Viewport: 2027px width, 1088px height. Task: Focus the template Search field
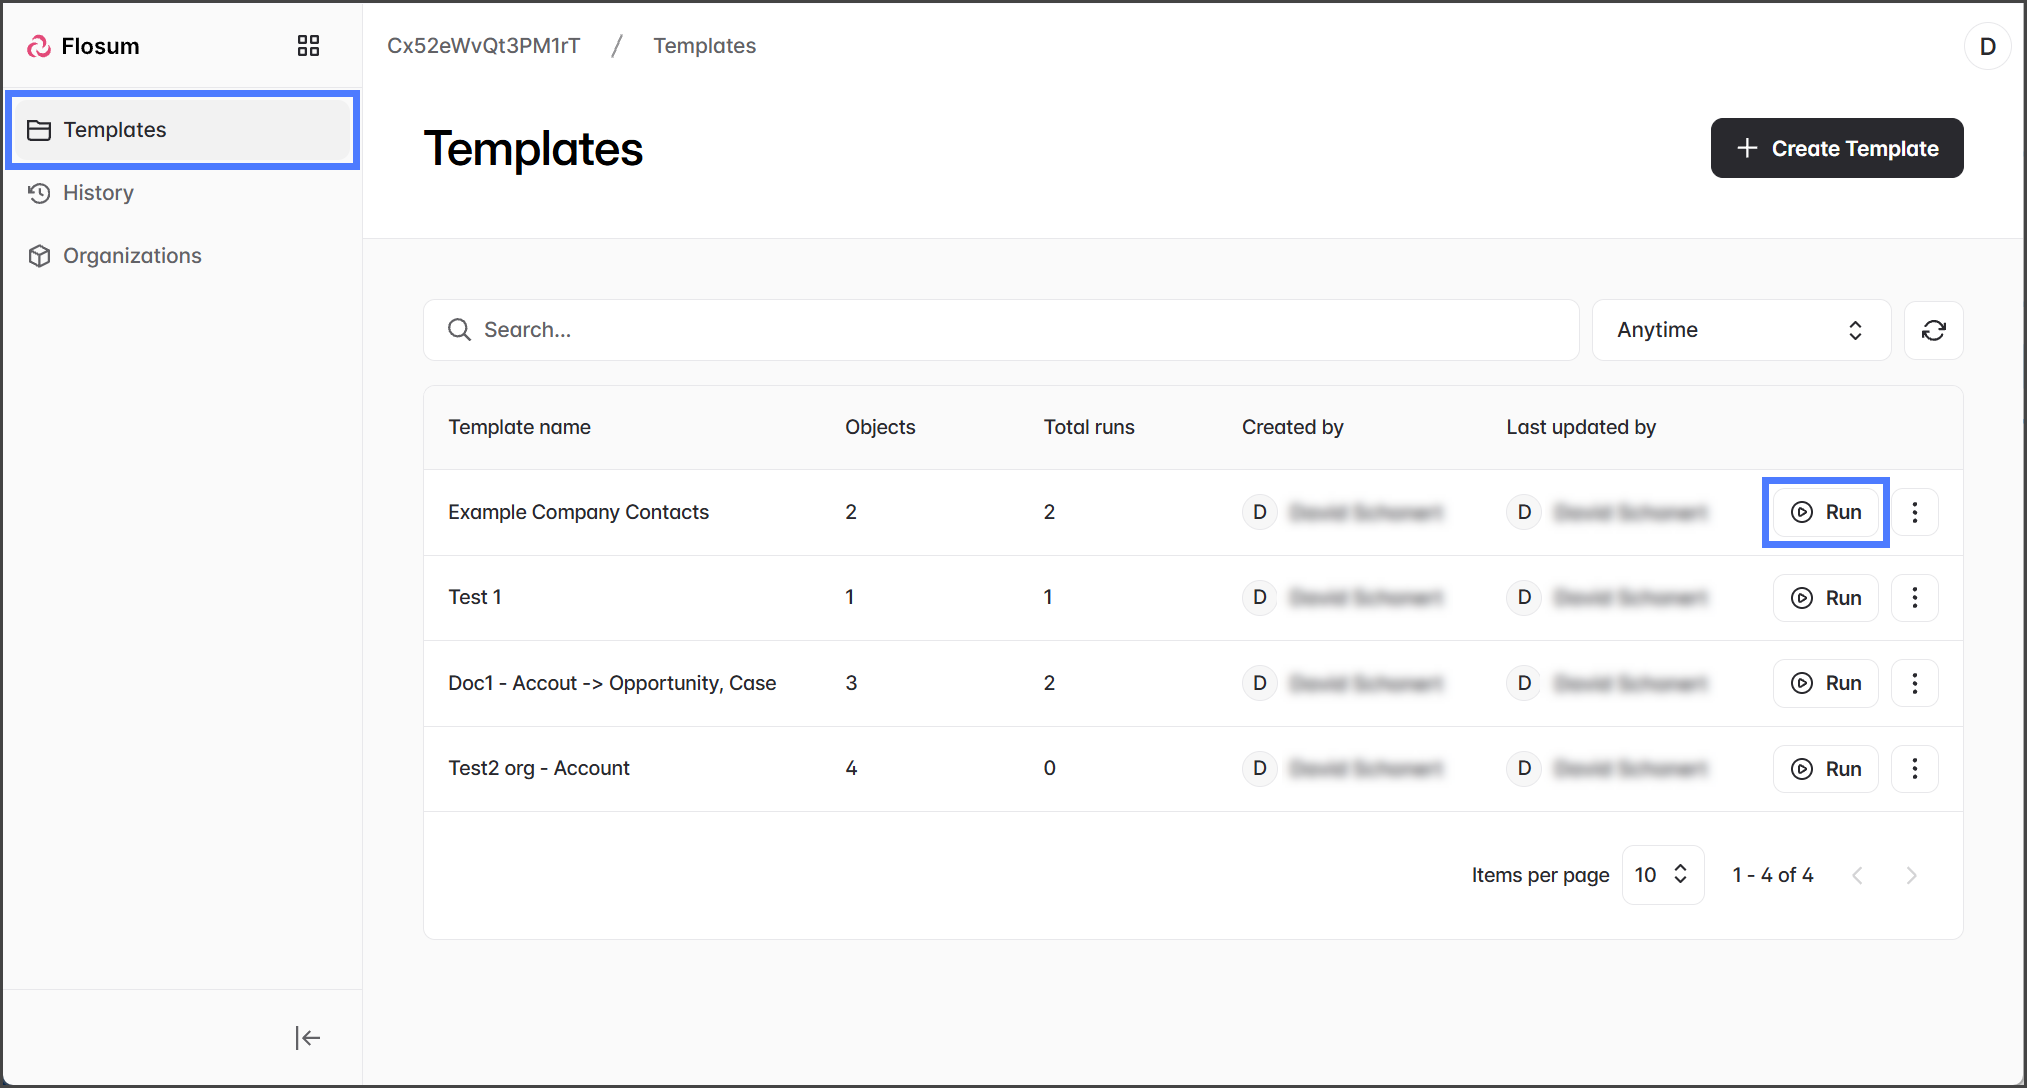pyautogui.click(x=1000, y=330)
